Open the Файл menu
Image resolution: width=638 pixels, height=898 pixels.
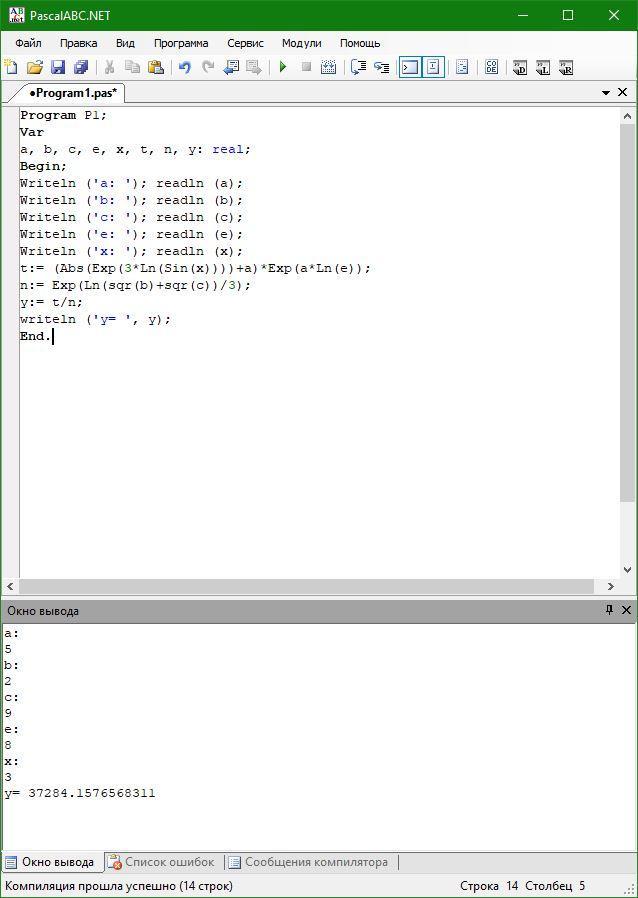pos(28,44)
